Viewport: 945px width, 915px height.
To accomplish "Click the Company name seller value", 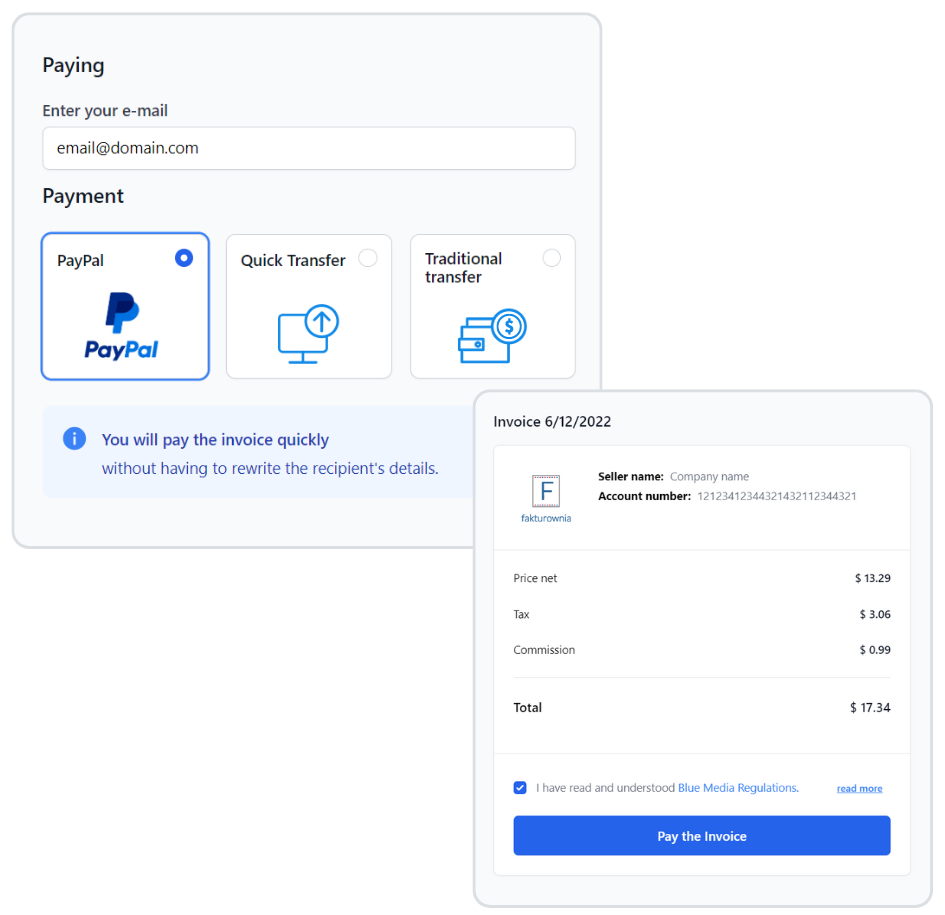I will point(709,477).
